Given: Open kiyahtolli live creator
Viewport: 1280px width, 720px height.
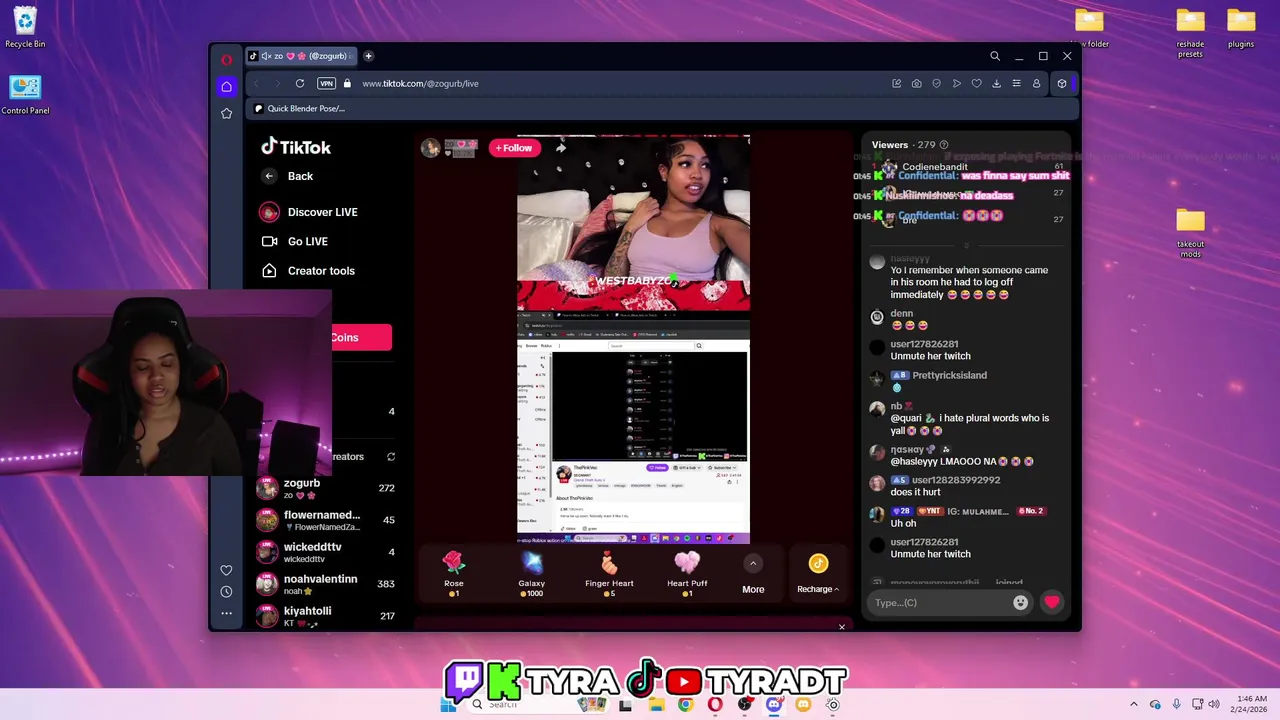Looking at the screenshot, I should (x=326, y=616).
